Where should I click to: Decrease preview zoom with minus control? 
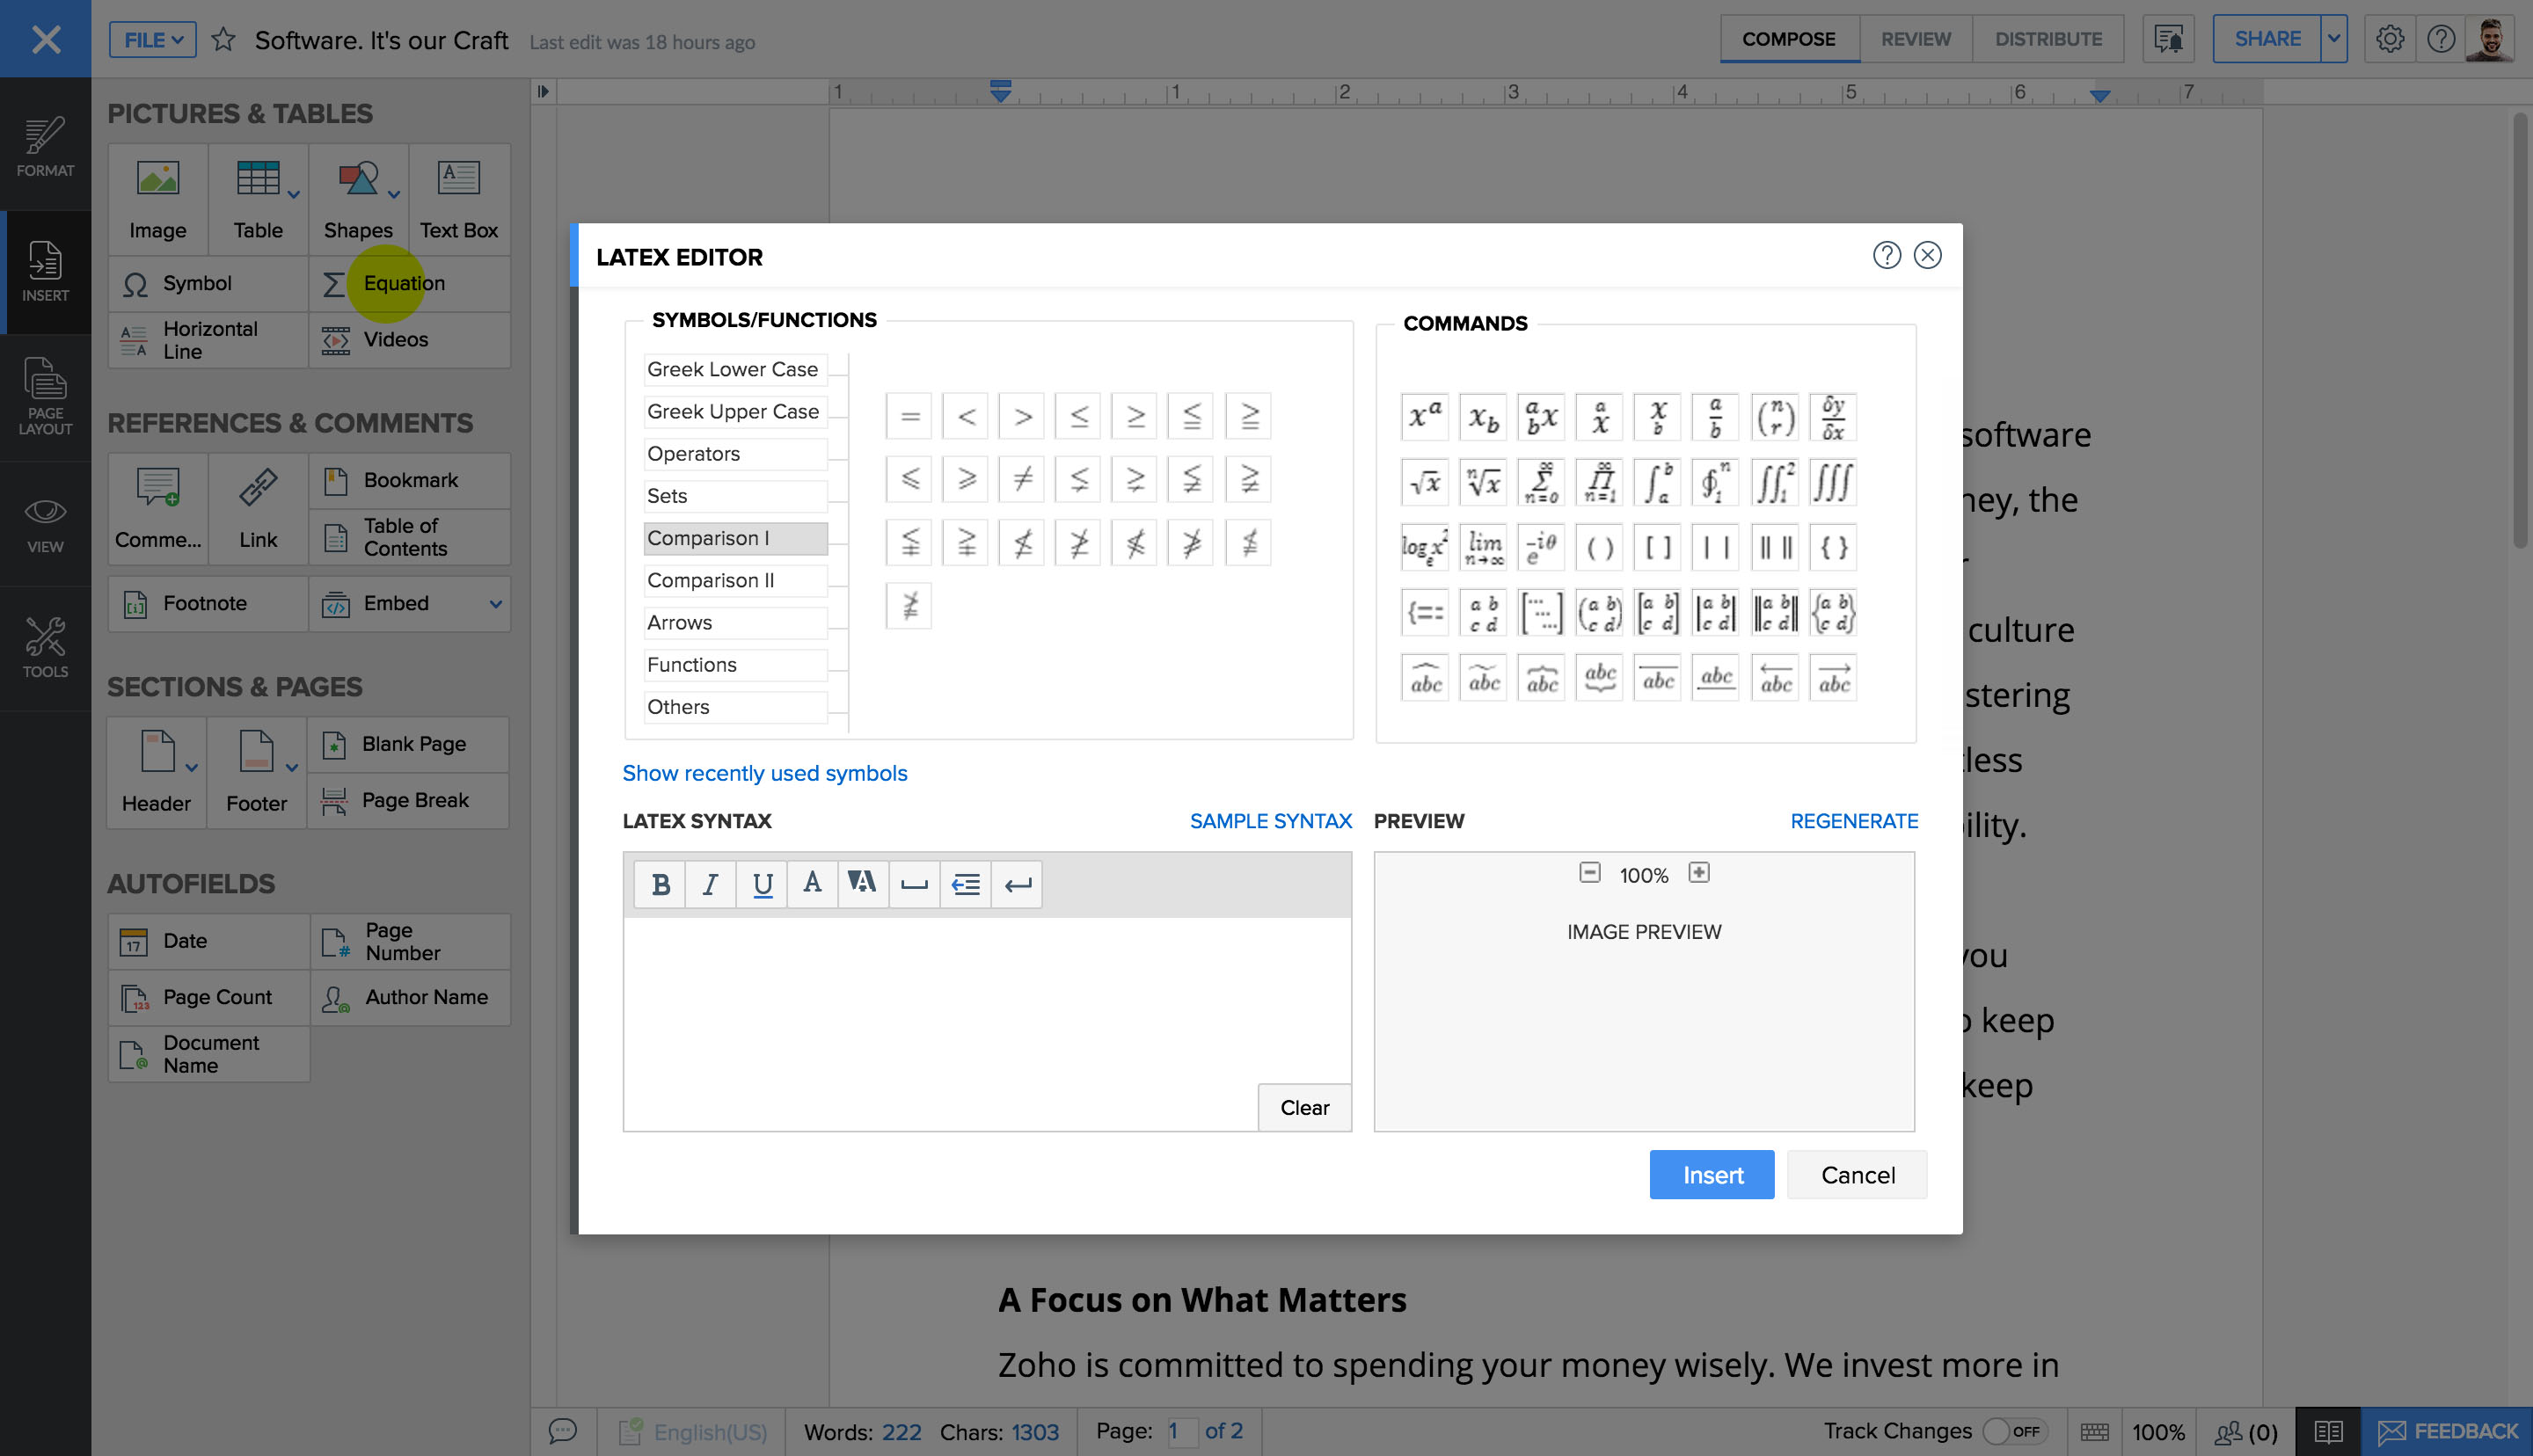[1588, 872]
